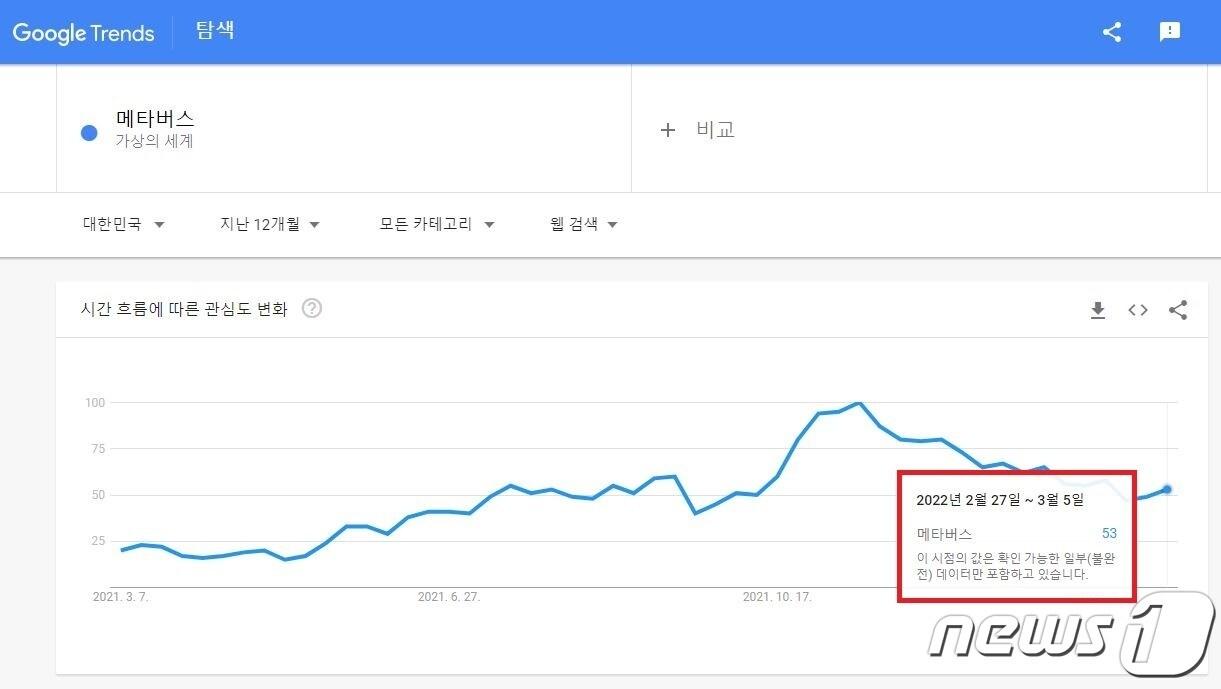Click the Google Trends logo
The image size is (1221, 689).
[x=83, y=32]
